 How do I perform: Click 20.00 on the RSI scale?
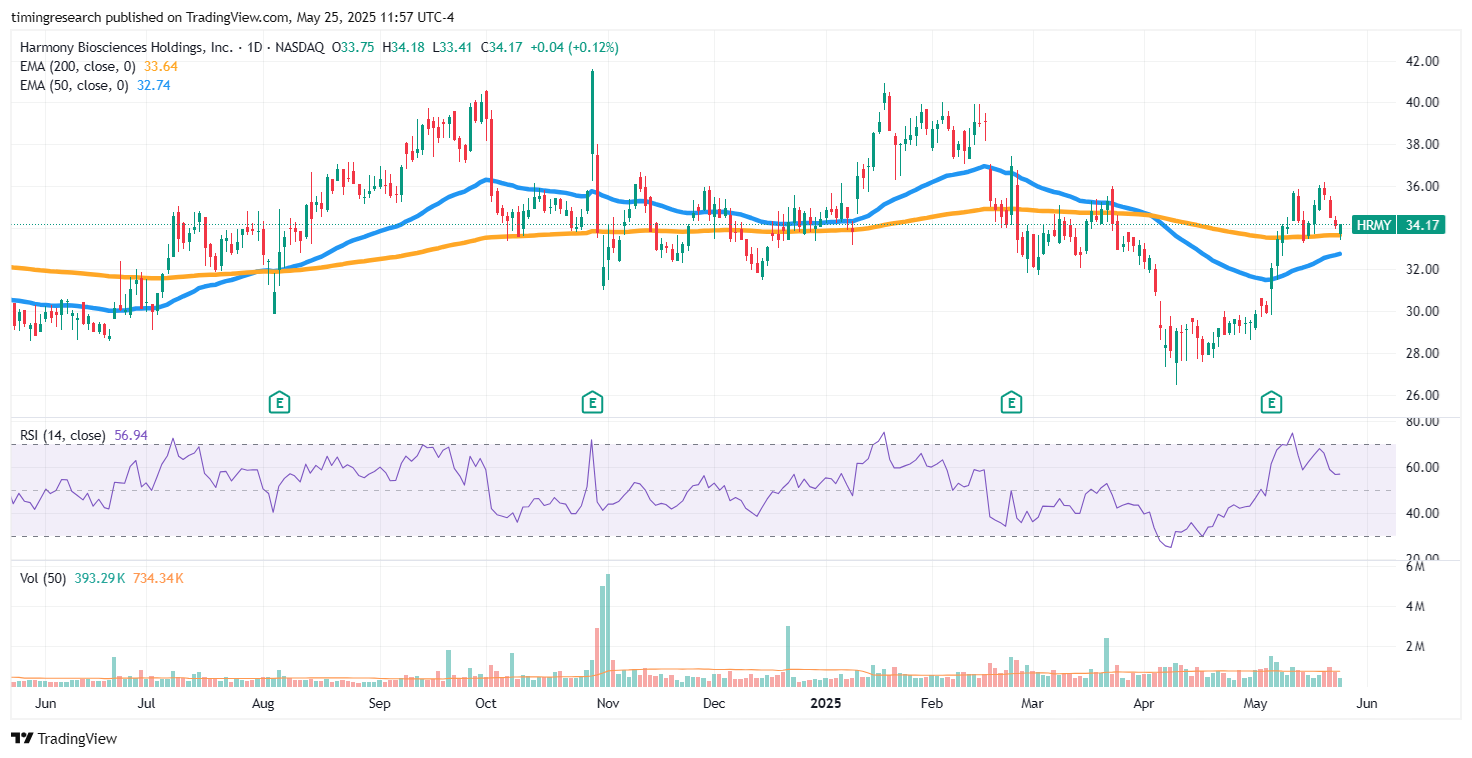1422,558
